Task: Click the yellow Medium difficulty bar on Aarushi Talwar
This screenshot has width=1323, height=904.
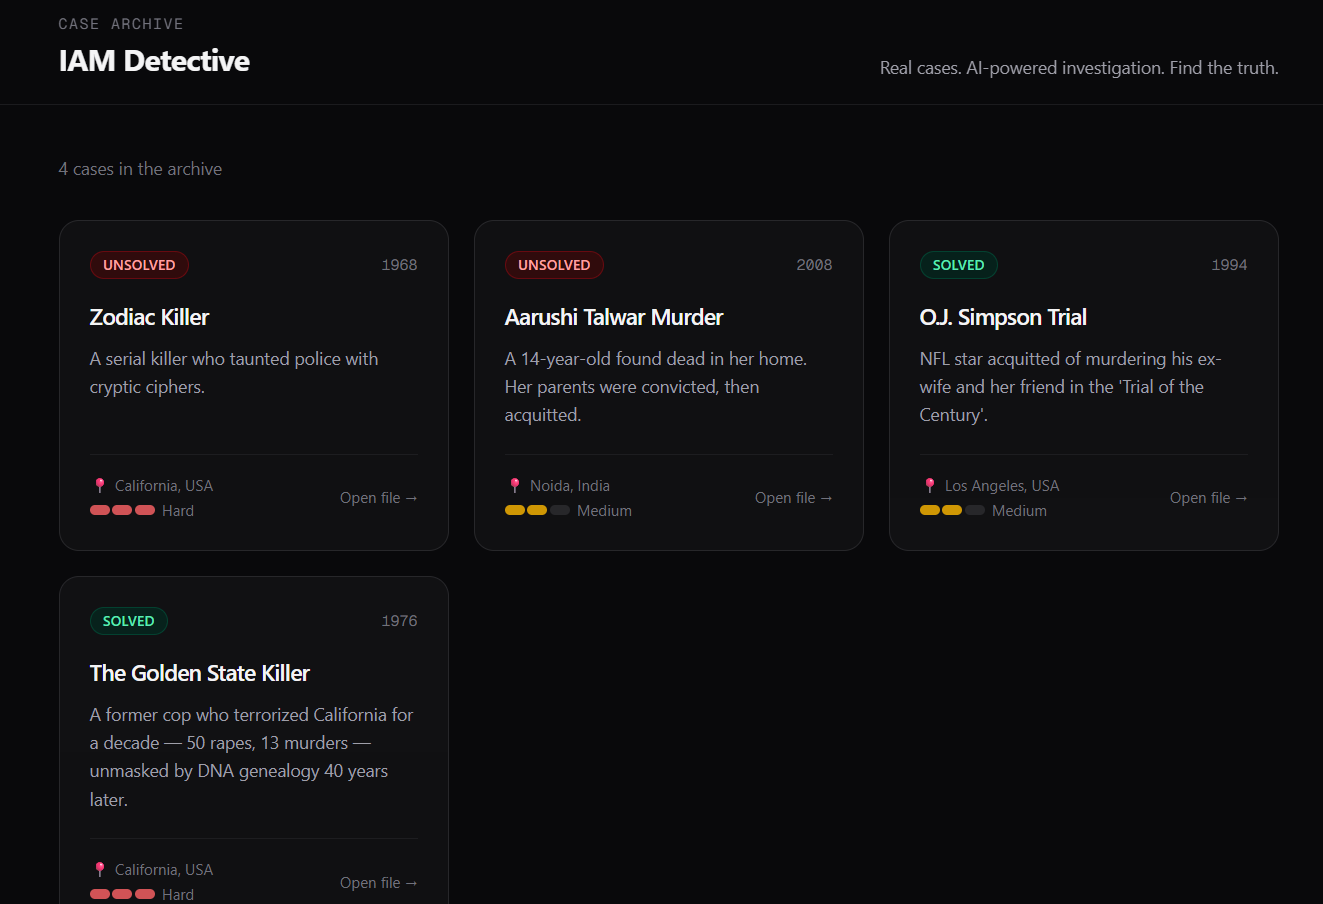Action: click(x=537, y=510)
